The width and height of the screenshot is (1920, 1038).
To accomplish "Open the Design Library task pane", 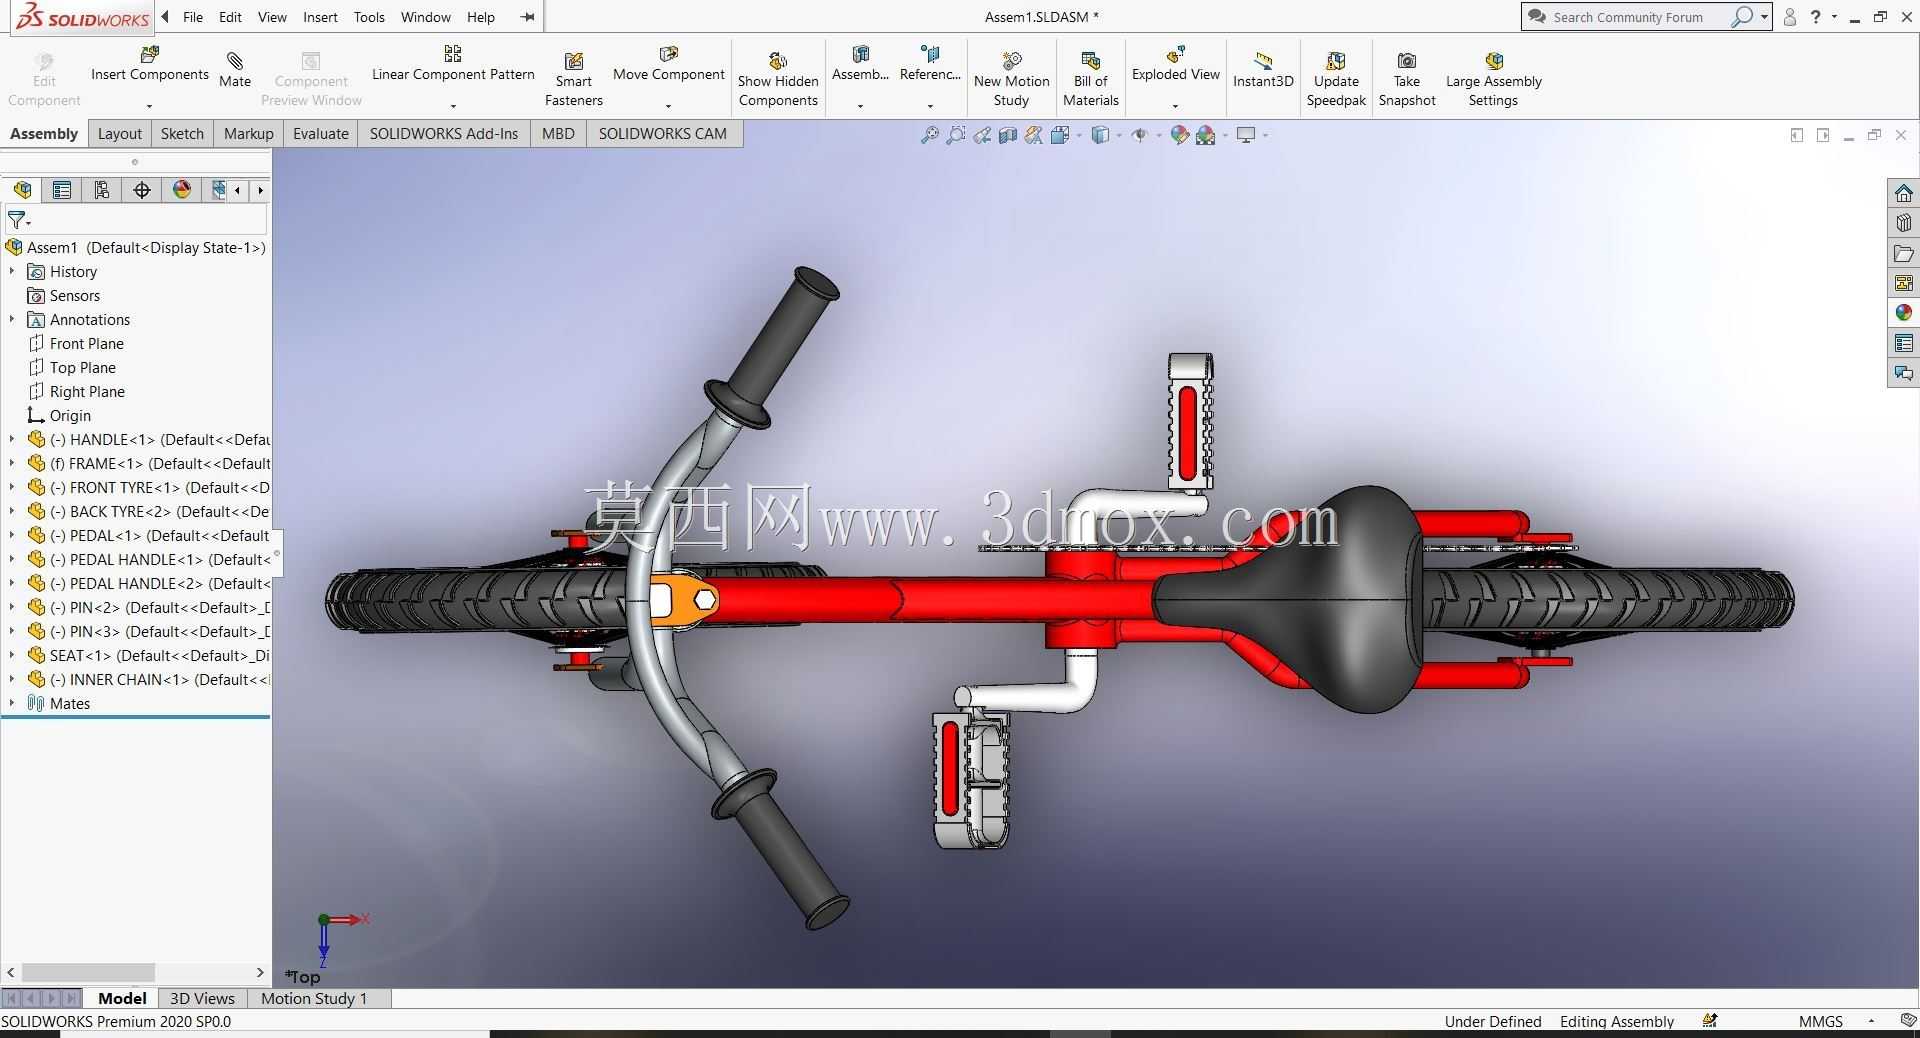I will pos(1903,223).
